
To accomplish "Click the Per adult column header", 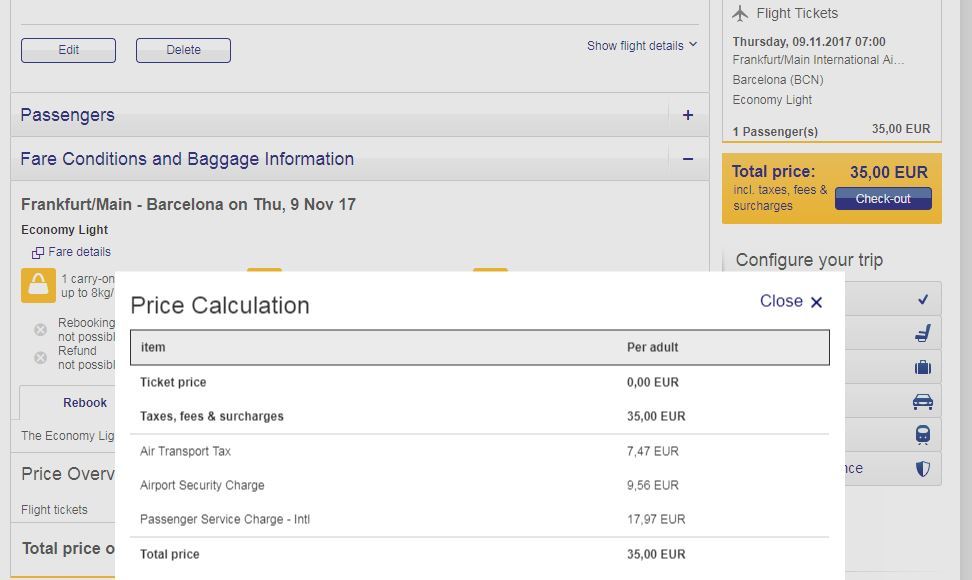I will click(653, 348).
